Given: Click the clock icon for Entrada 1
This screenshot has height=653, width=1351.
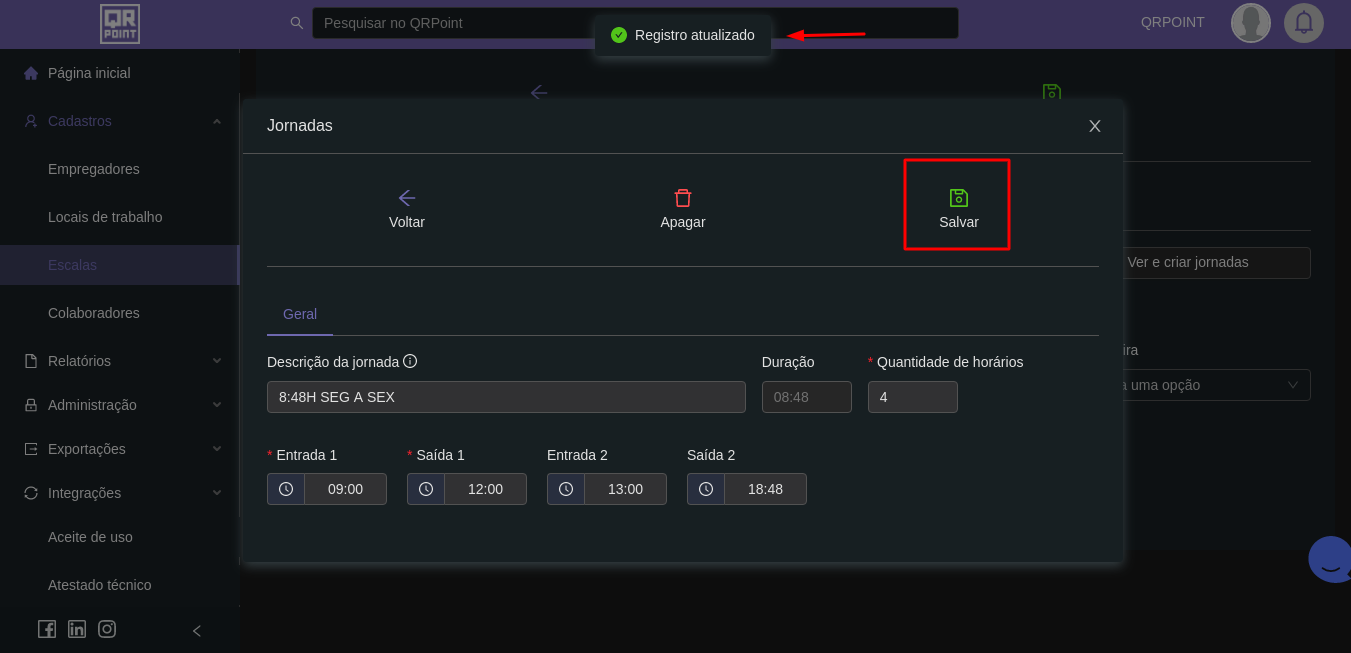Looking at the screenshot, I should coord(286,489).
